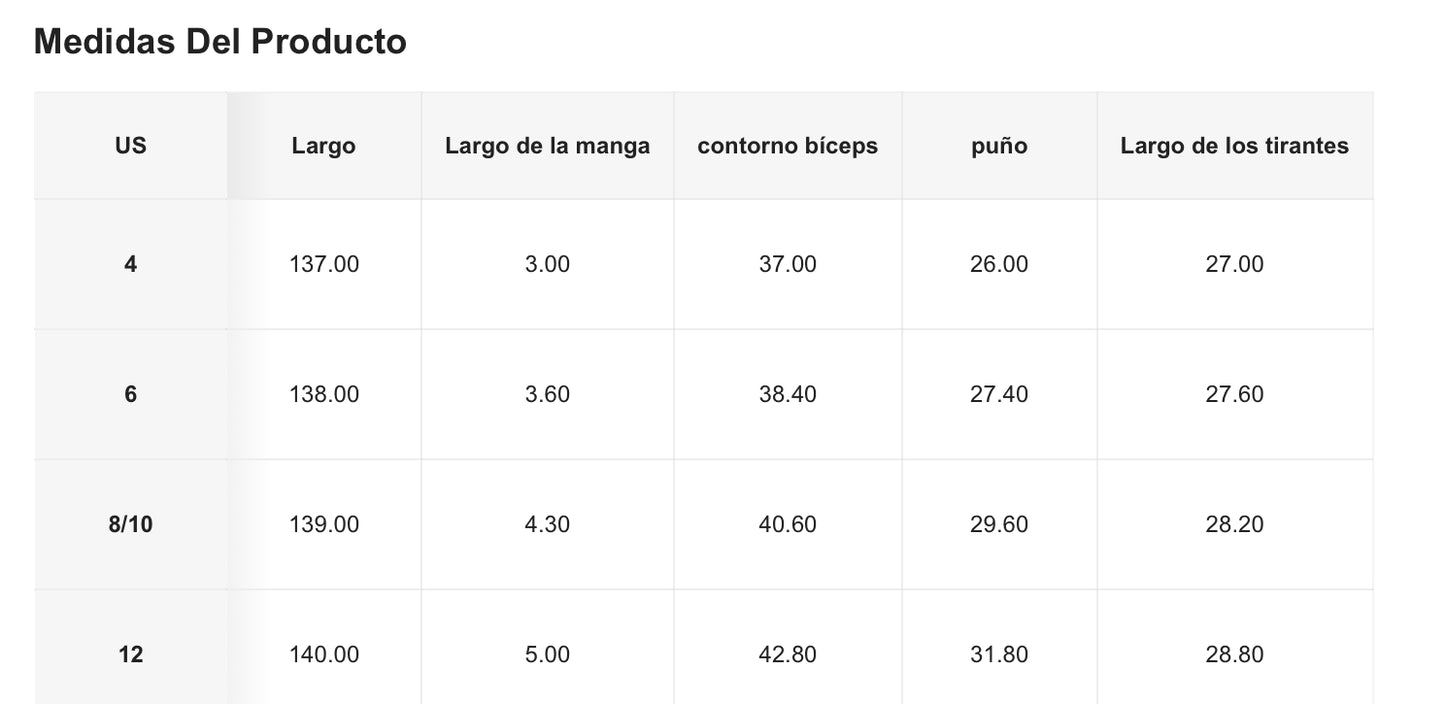
Task: Click the 140.00 Largo cell
Action: point(323,655)
